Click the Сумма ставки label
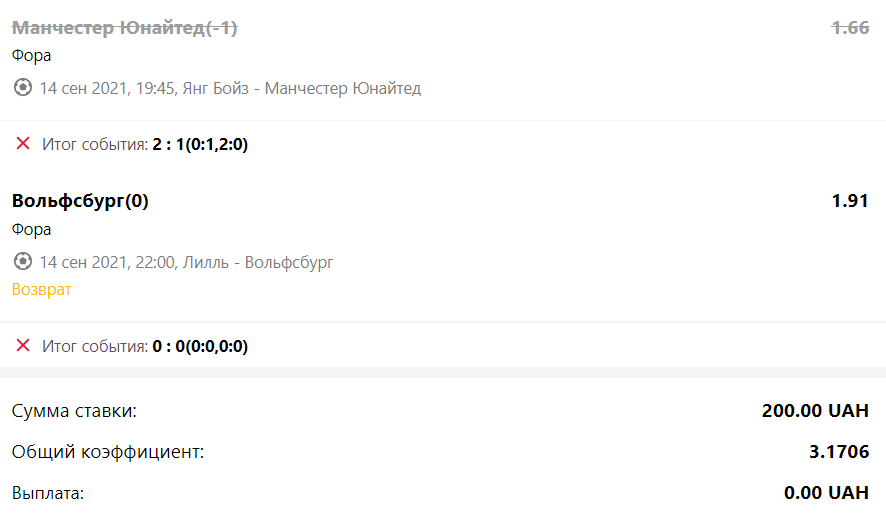The image size is (886, 514). coord(74,411)
